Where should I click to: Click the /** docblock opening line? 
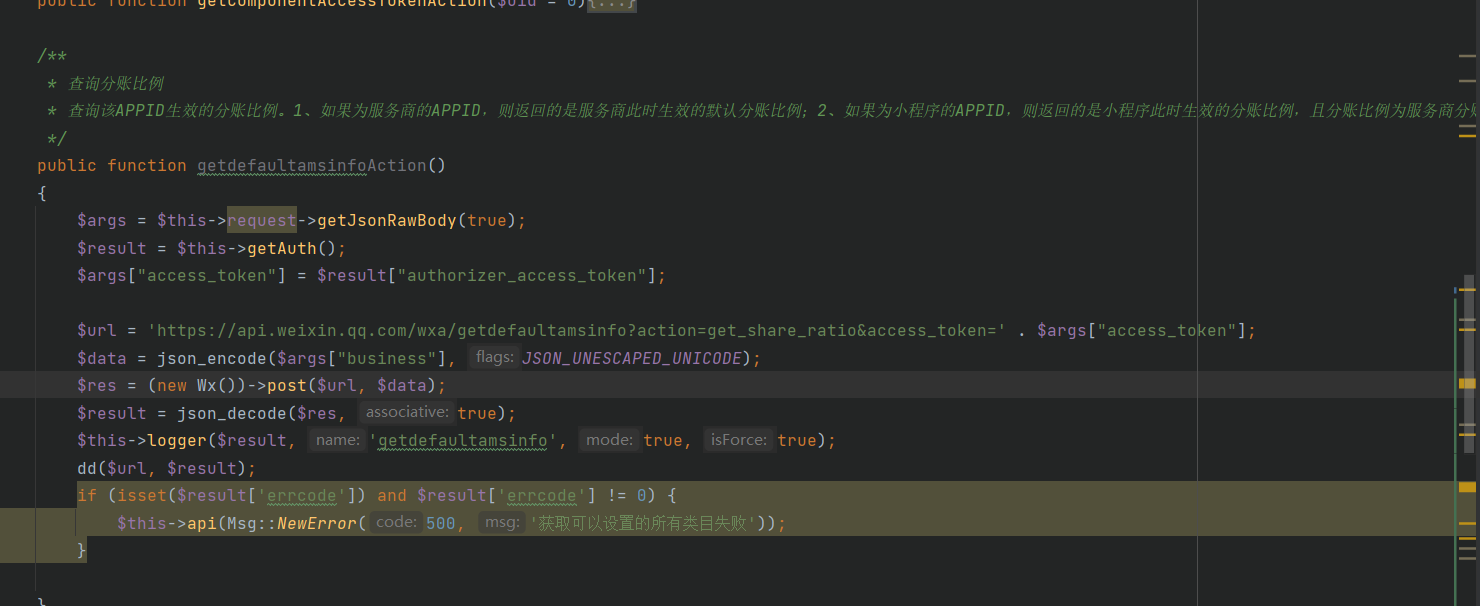(52, 56)
